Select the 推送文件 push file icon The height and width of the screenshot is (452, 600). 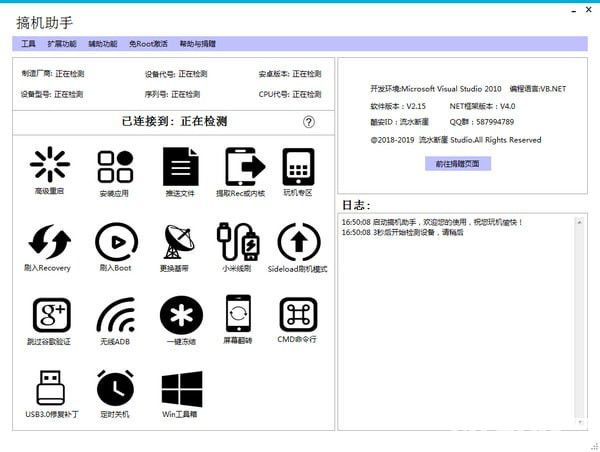[181, 166]
